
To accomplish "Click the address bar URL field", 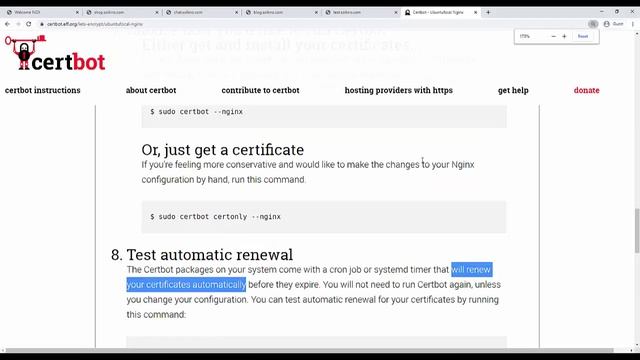I will coord(310,24).
